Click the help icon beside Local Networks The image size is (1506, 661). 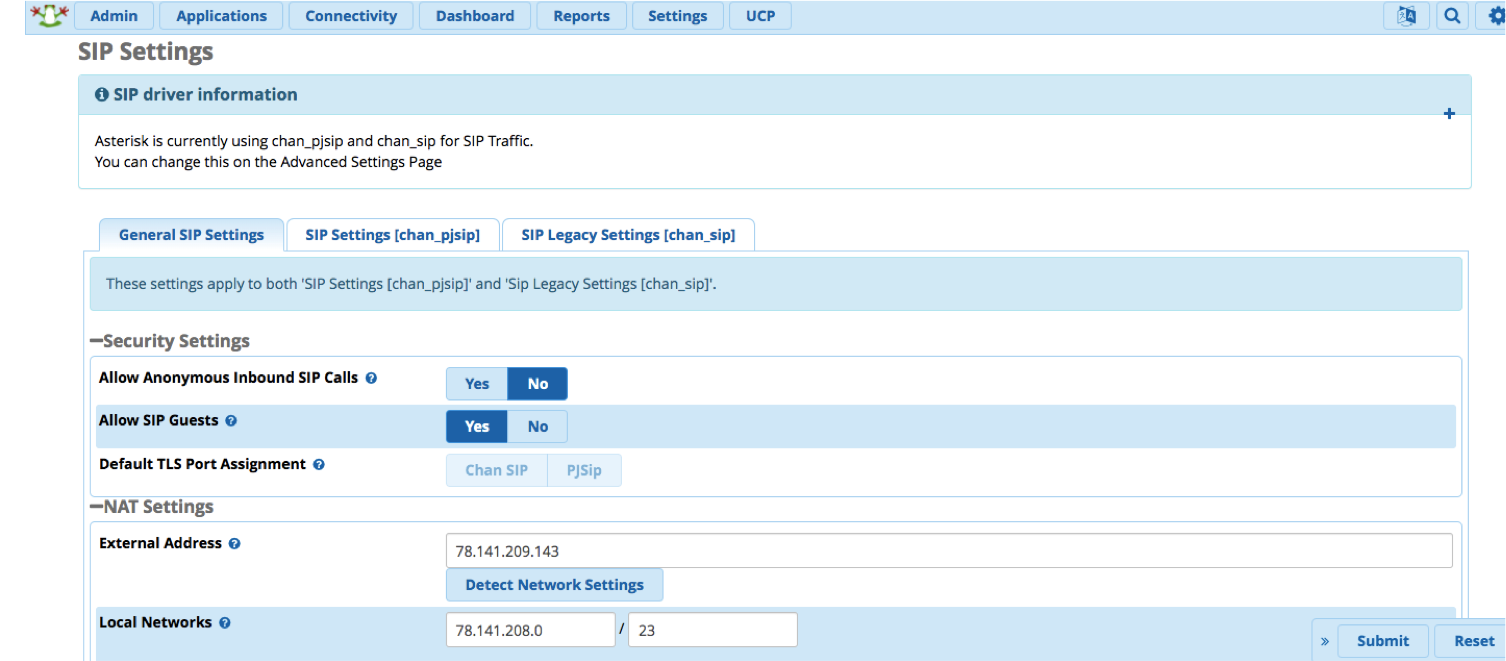[225, 622]
